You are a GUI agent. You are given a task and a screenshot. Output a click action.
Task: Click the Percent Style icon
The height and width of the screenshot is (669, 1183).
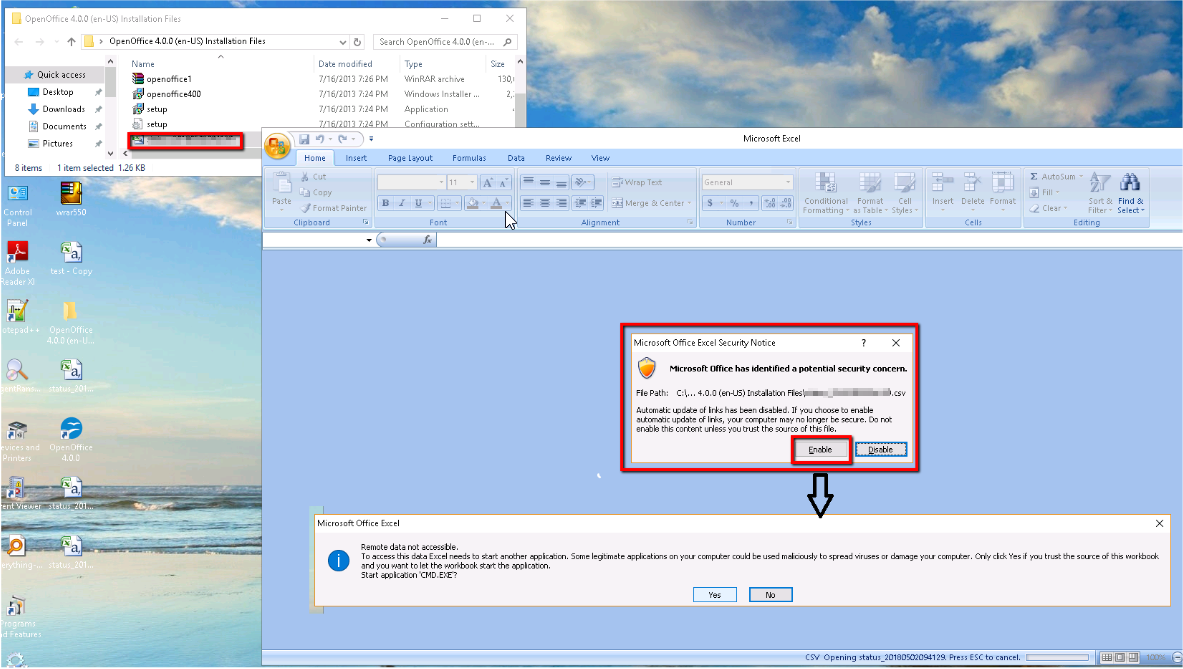[x=734, y=203]
